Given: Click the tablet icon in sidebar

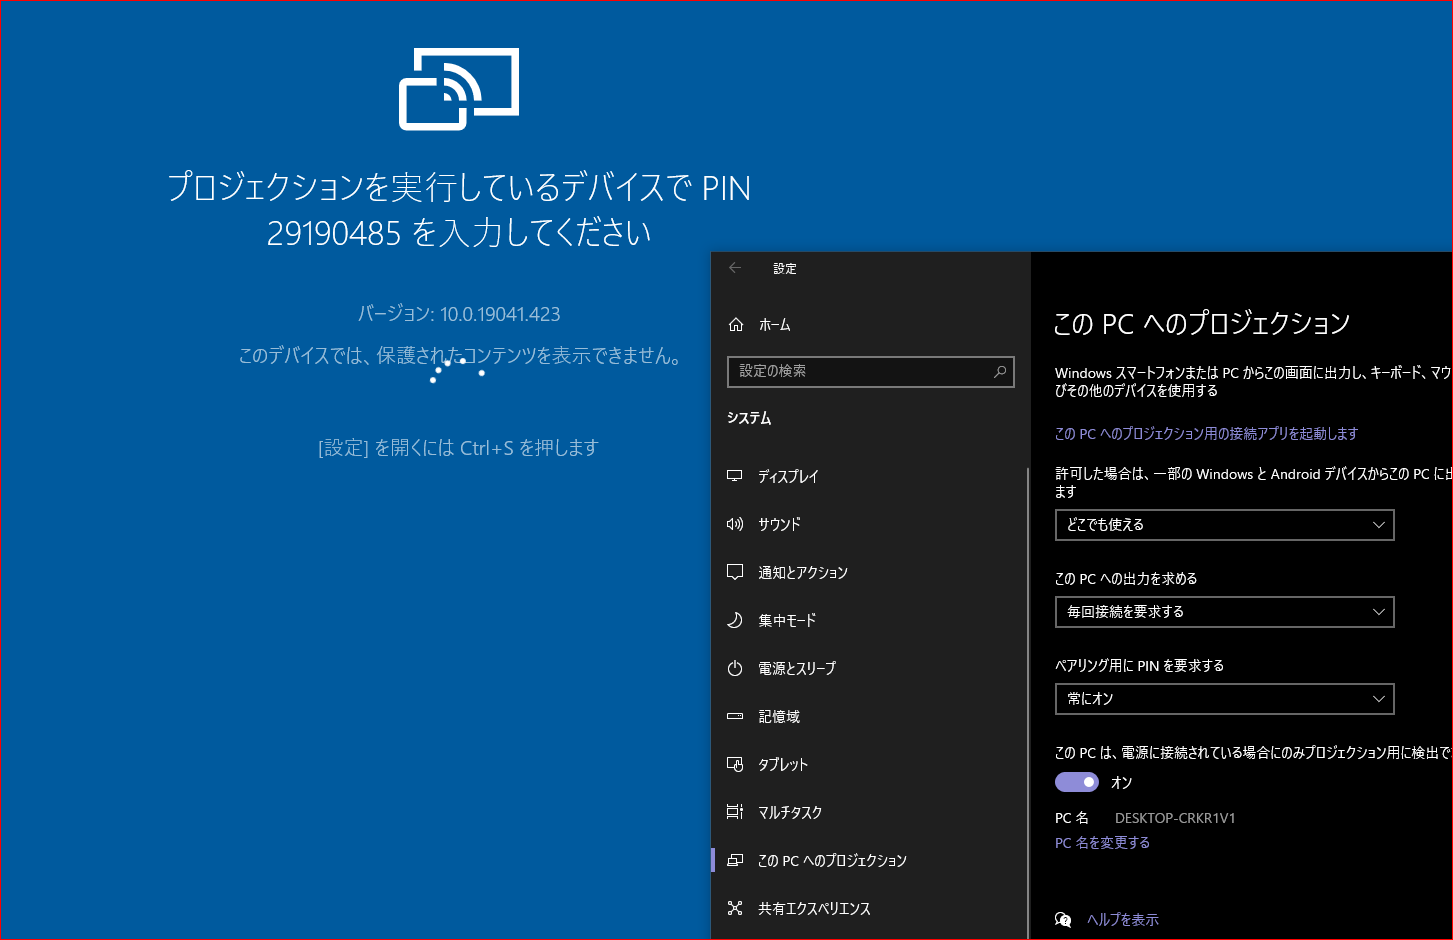Looking at the screenshot, I should tap(735, 764).
